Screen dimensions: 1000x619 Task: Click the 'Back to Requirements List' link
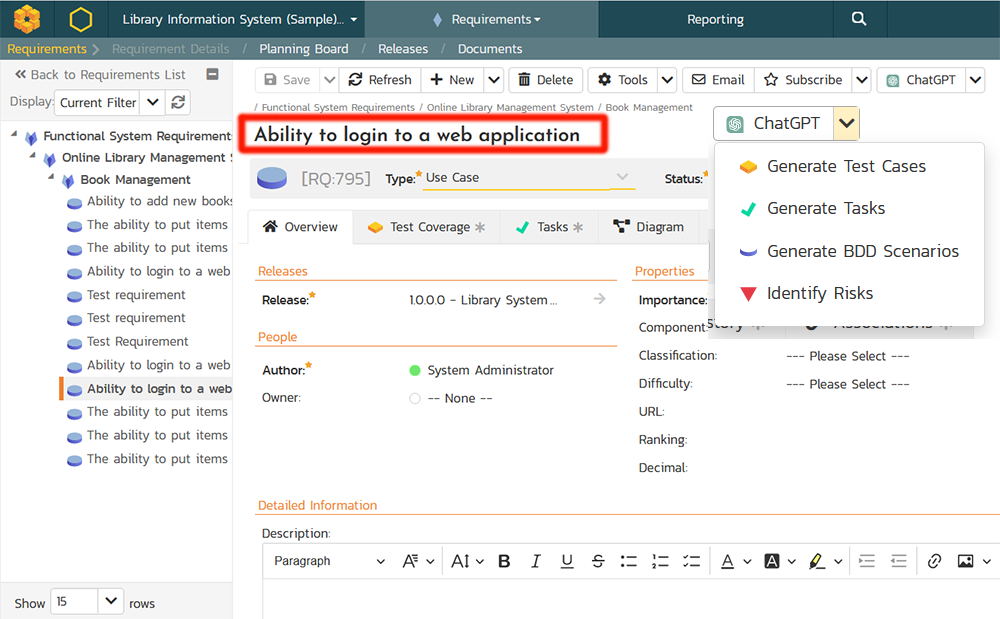tap(100, 74)
